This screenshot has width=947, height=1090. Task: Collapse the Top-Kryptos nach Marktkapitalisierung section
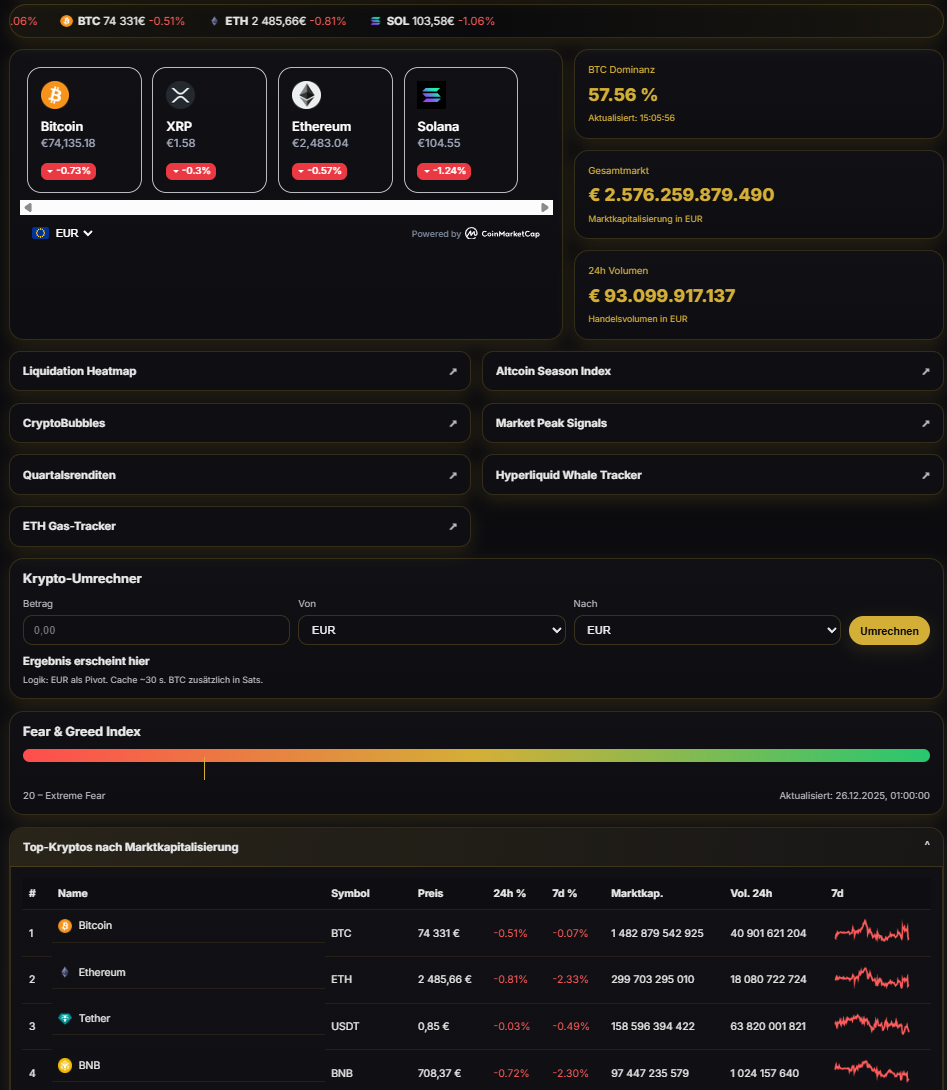(926, 846)
